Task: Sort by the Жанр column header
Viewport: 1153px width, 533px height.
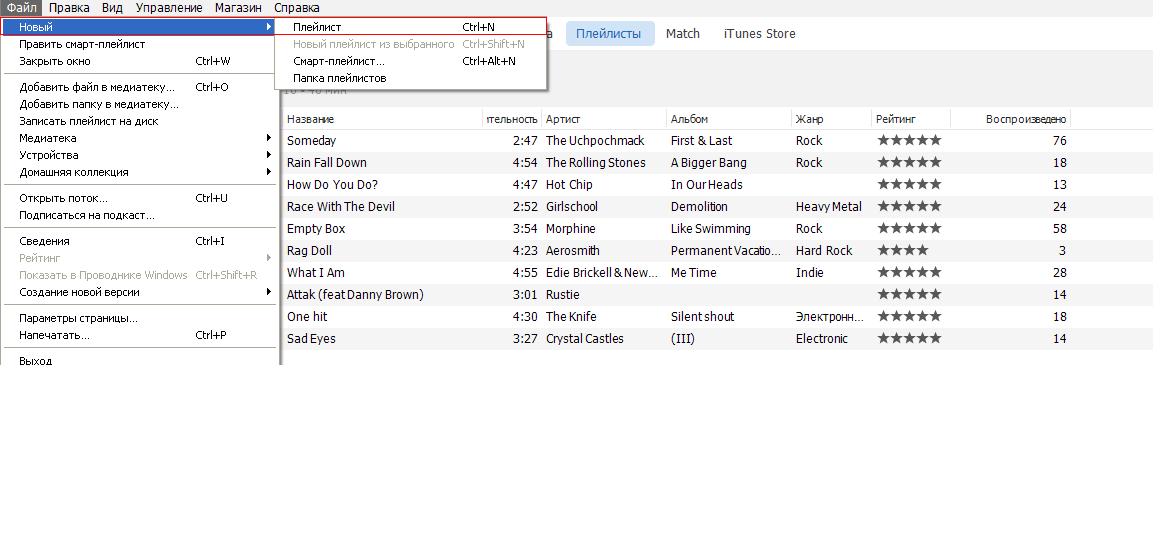Action: [x=832, y=119]
